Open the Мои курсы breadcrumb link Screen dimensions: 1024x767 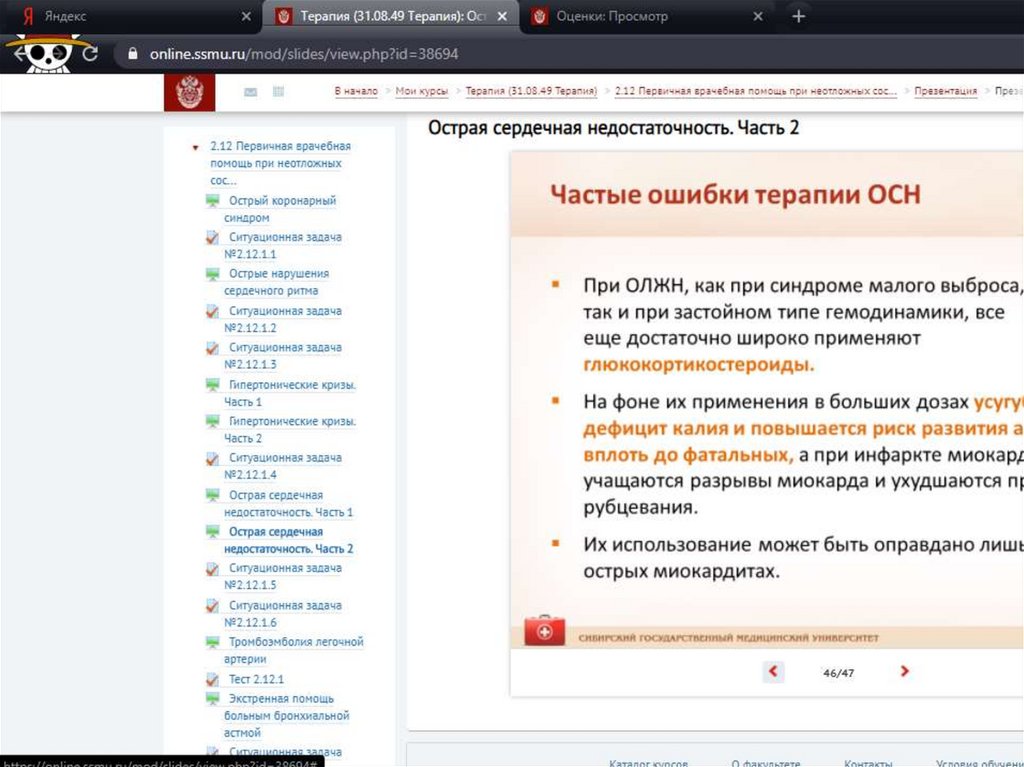coord(422,91)
